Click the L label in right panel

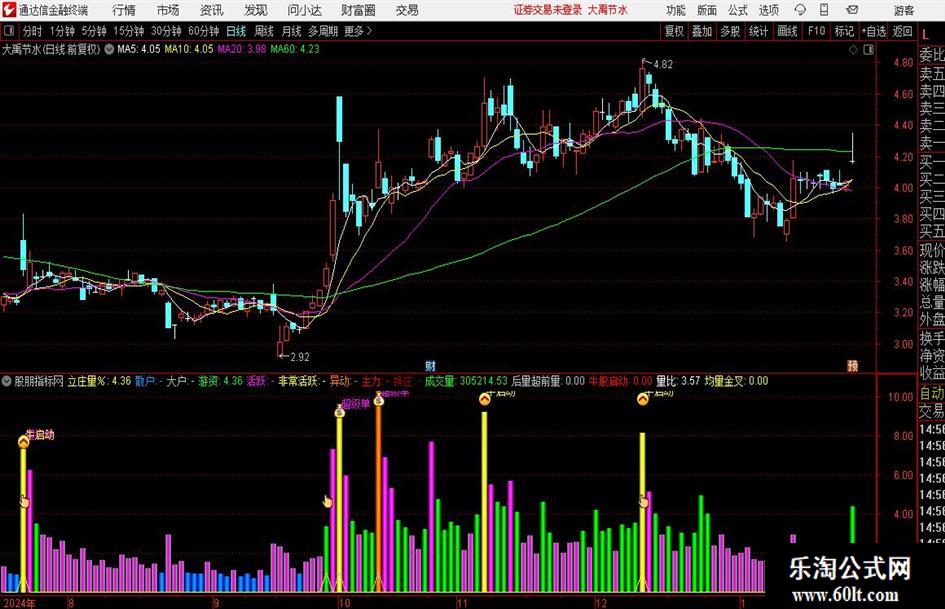tap(925, 35)
